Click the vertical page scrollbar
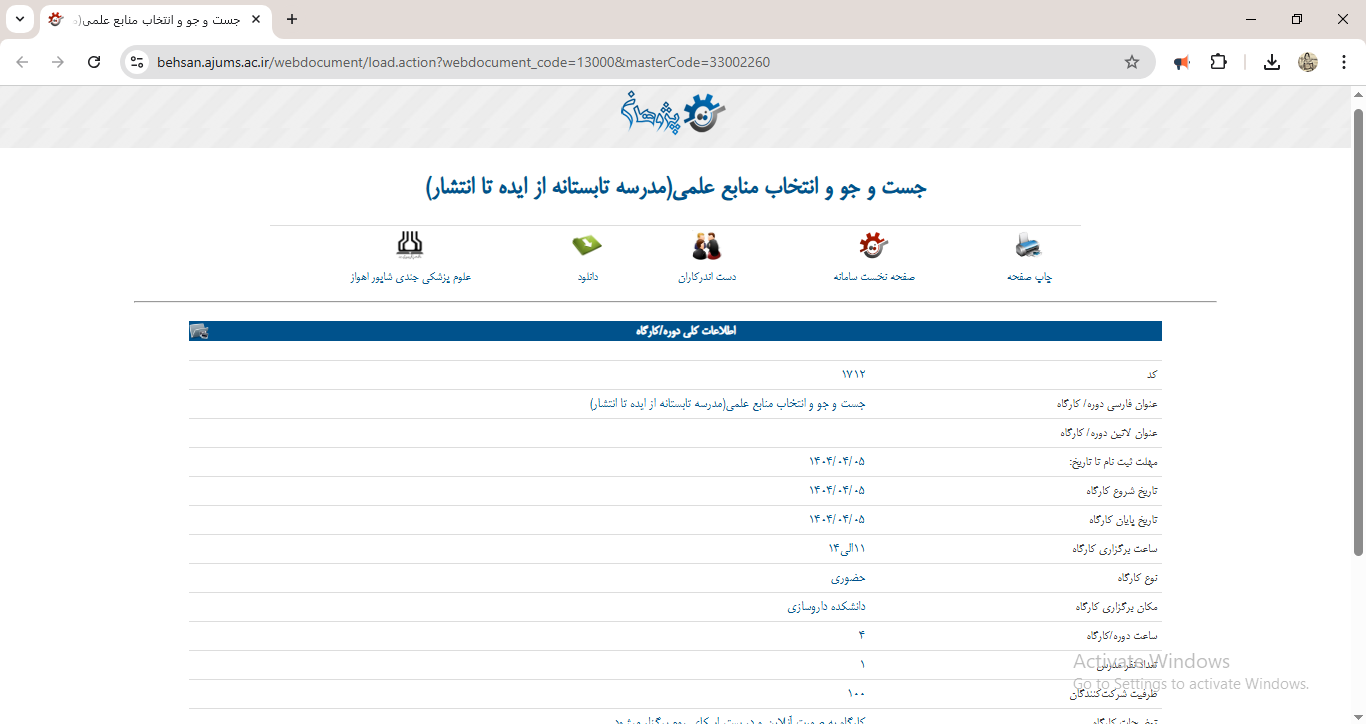1366x724 pixels. coord(1358,330)
